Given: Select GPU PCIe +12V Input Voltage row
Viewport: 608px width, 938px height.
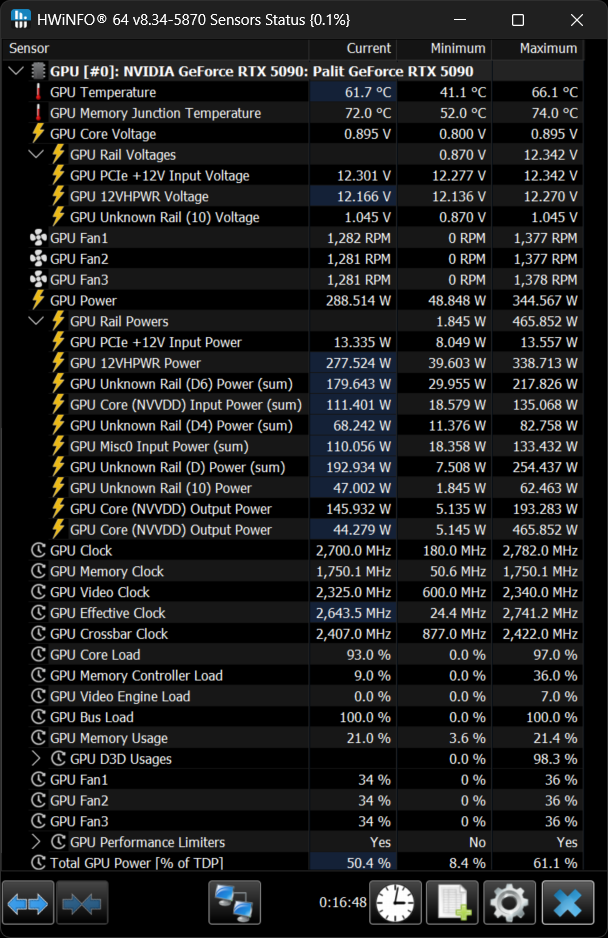Looking at the screenshot, I should (x=293, y=176).
